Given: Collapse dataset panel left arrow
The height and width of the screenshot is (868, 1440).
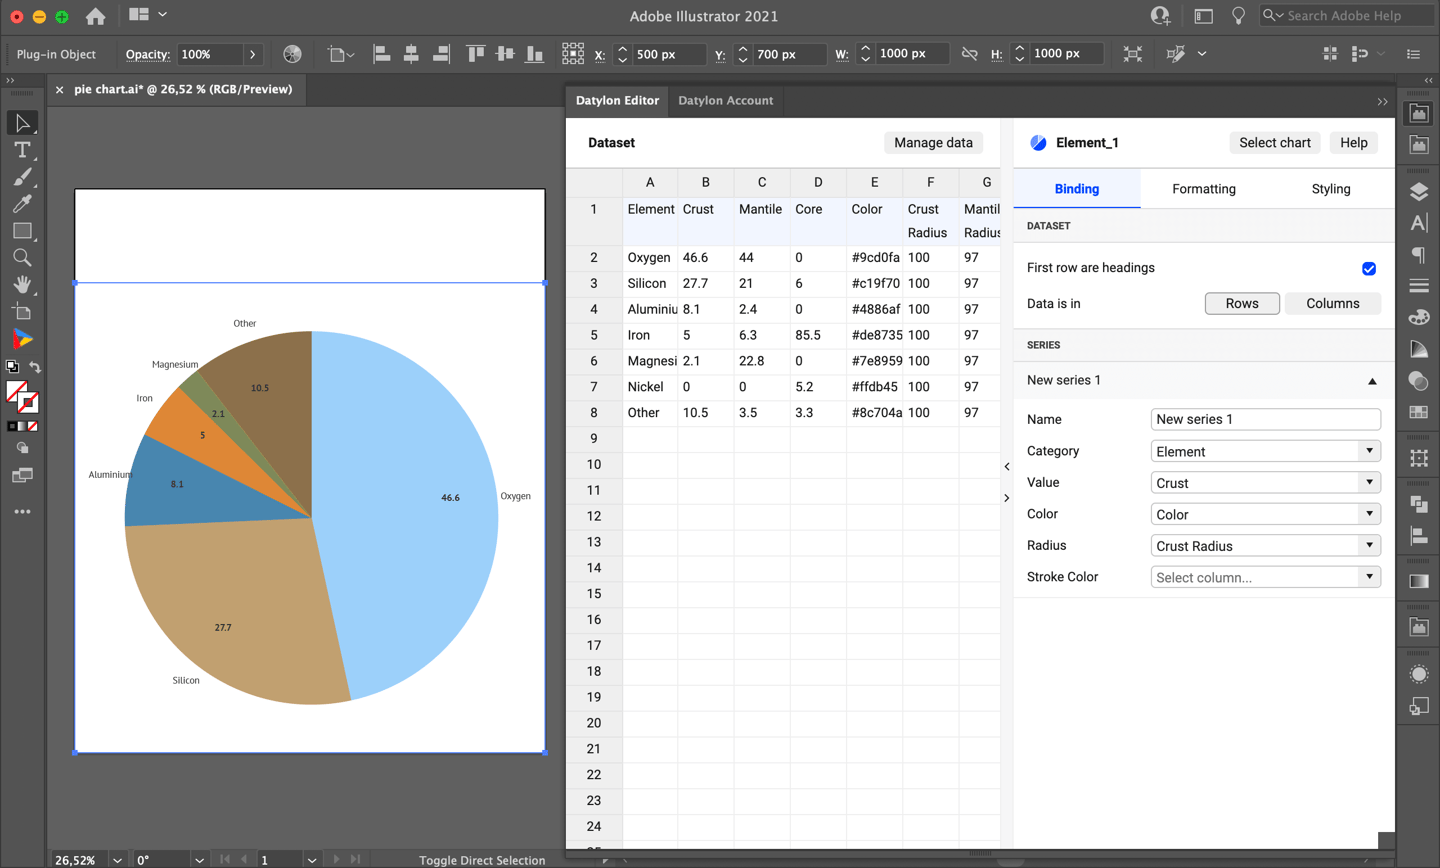Looking at the screenshot, I should 1007,467.
